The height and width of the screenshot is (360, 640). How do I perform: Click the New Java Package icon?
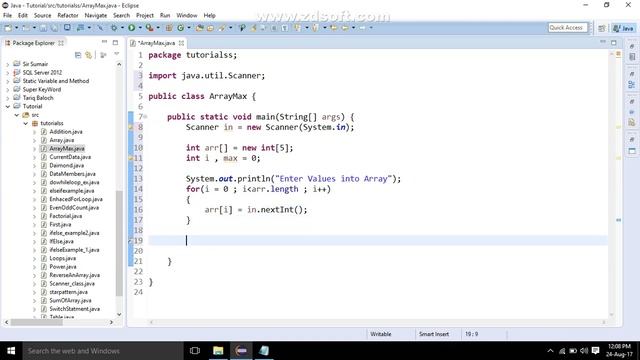tap(169, 28)
